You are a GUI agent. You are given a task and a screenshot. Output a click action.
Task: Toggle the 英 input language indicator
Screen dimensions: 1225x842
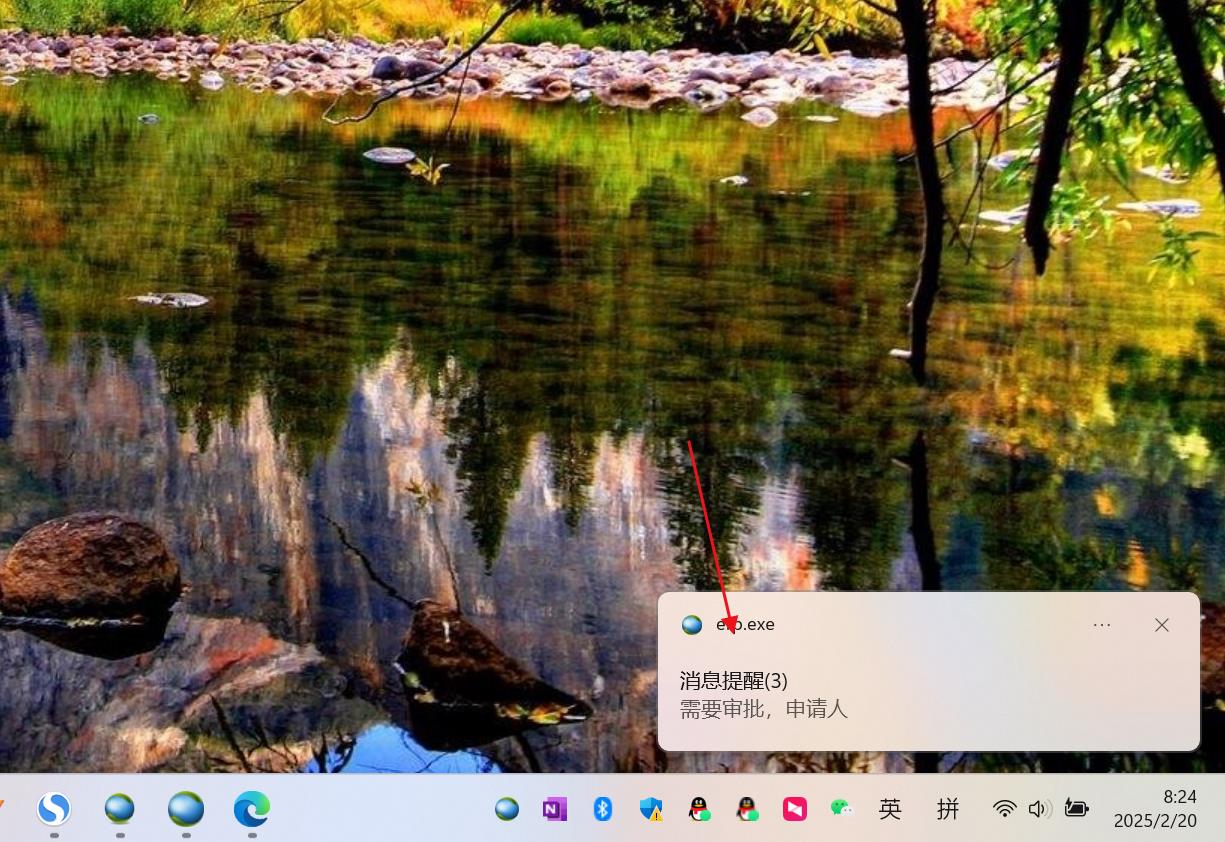tap(890, 809)
